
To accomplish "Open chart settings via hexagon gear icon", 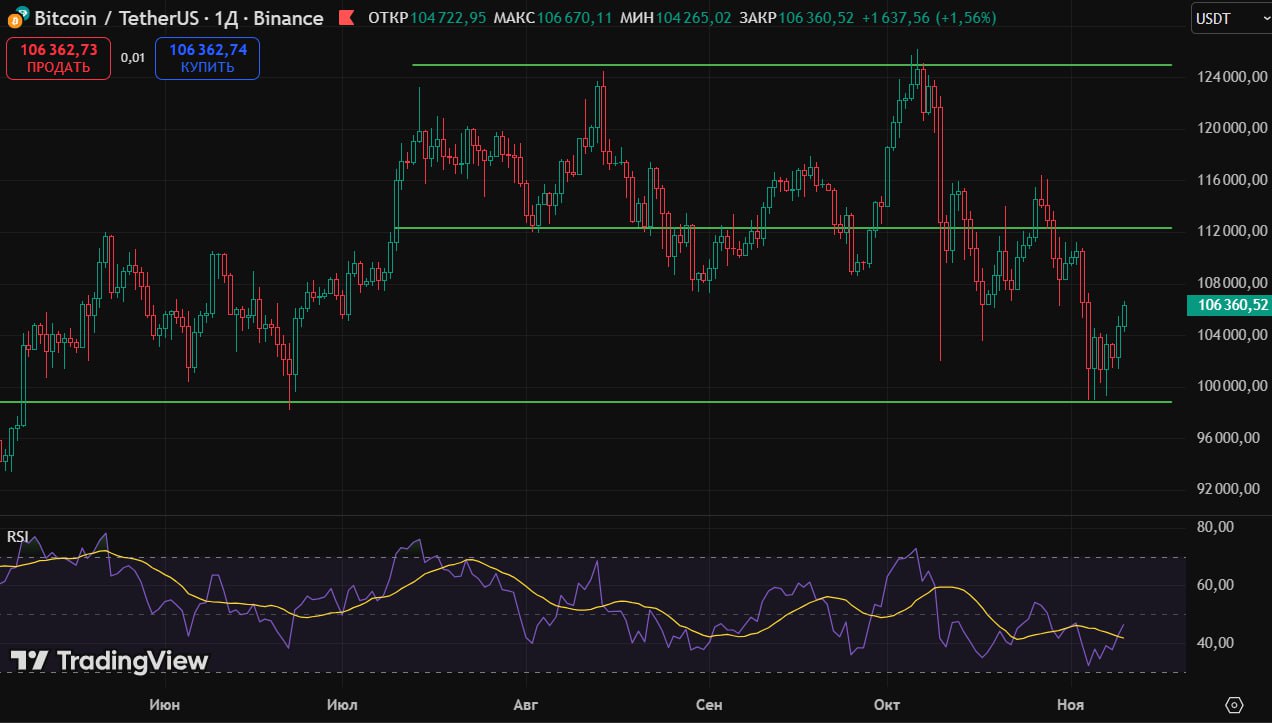I will pyautogui.click(x=1234, y=705).
